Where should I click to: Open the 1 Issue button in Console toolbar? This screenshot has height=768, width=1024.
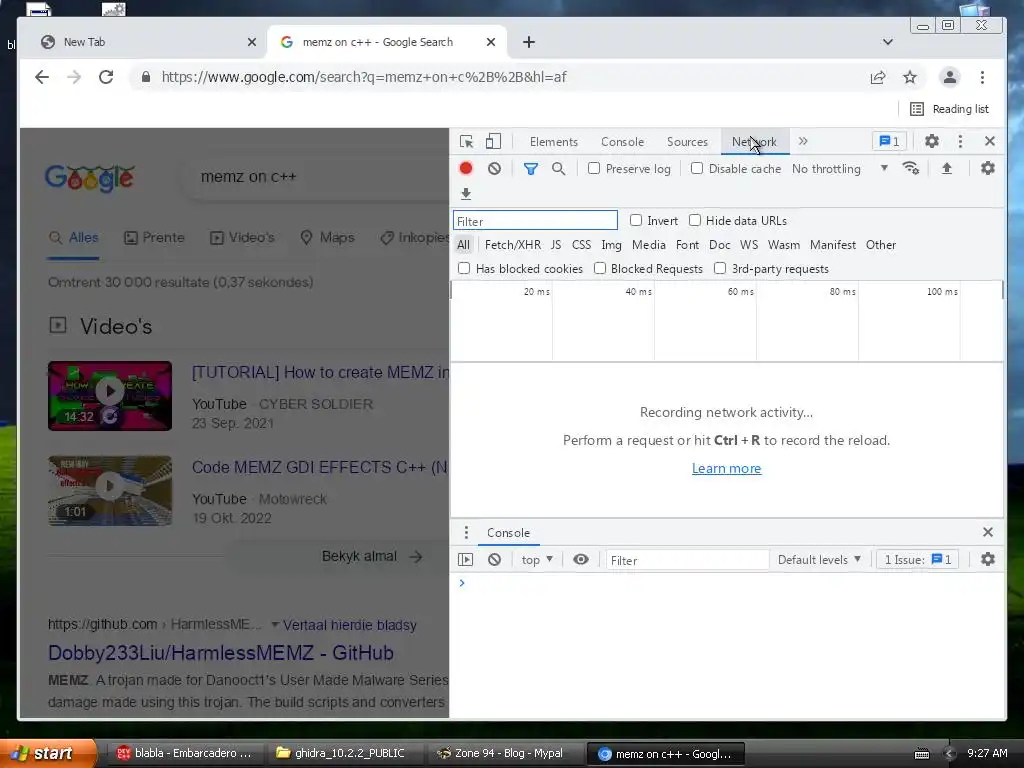(917, 560)
